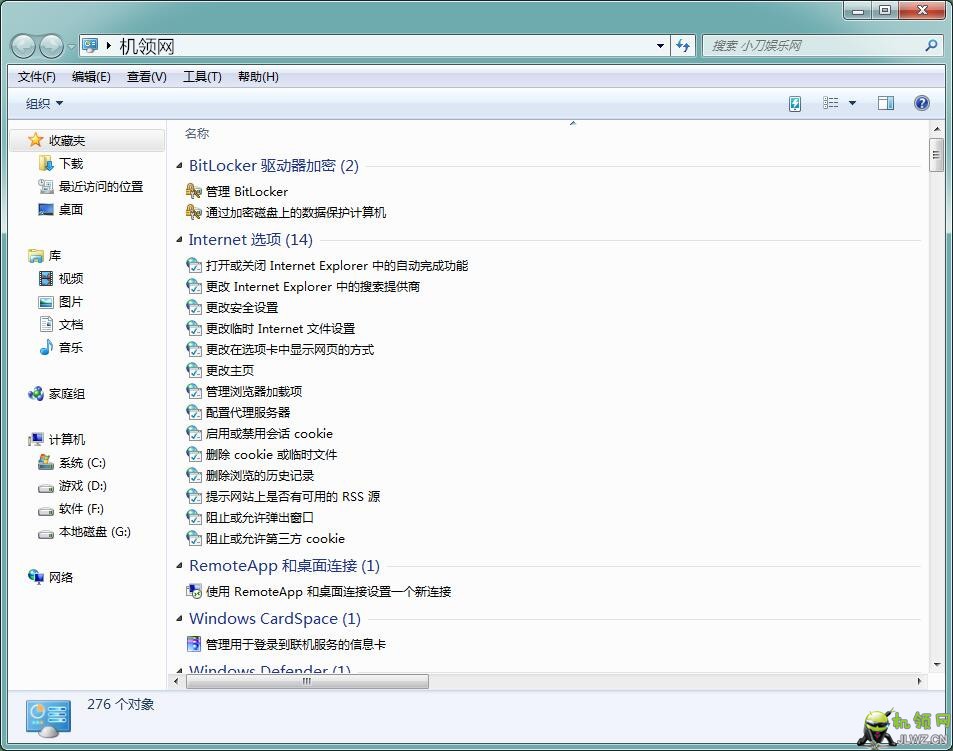Image resolution: width=953 pixels, height=751 pixels.
Task: Click the search magnifier icon
Action: tap(931, 46)
